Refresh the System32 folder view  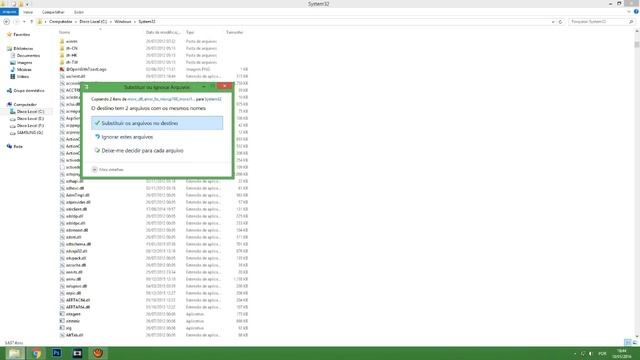560,22
